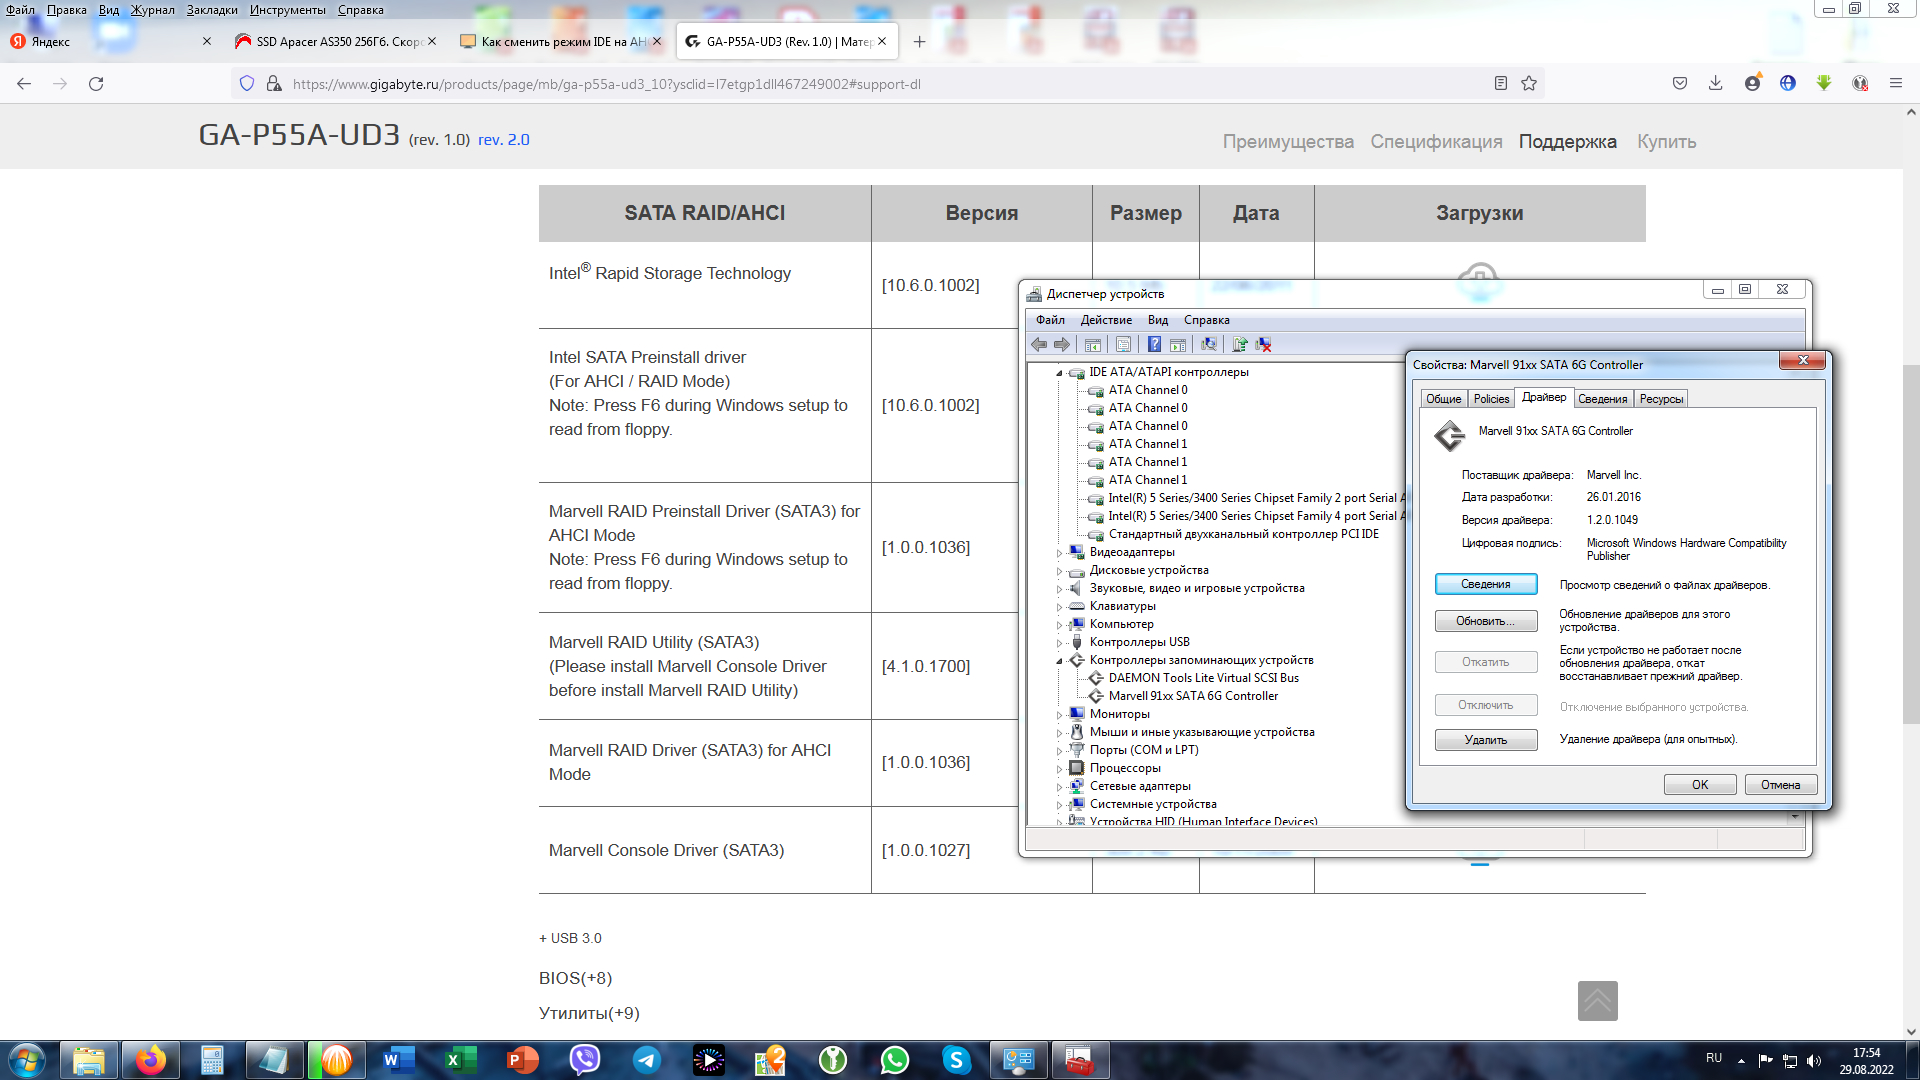The image size is (1920, 1080).
Task: Open the Действие menu in Device Manager
Action: tap(1106, 320)
